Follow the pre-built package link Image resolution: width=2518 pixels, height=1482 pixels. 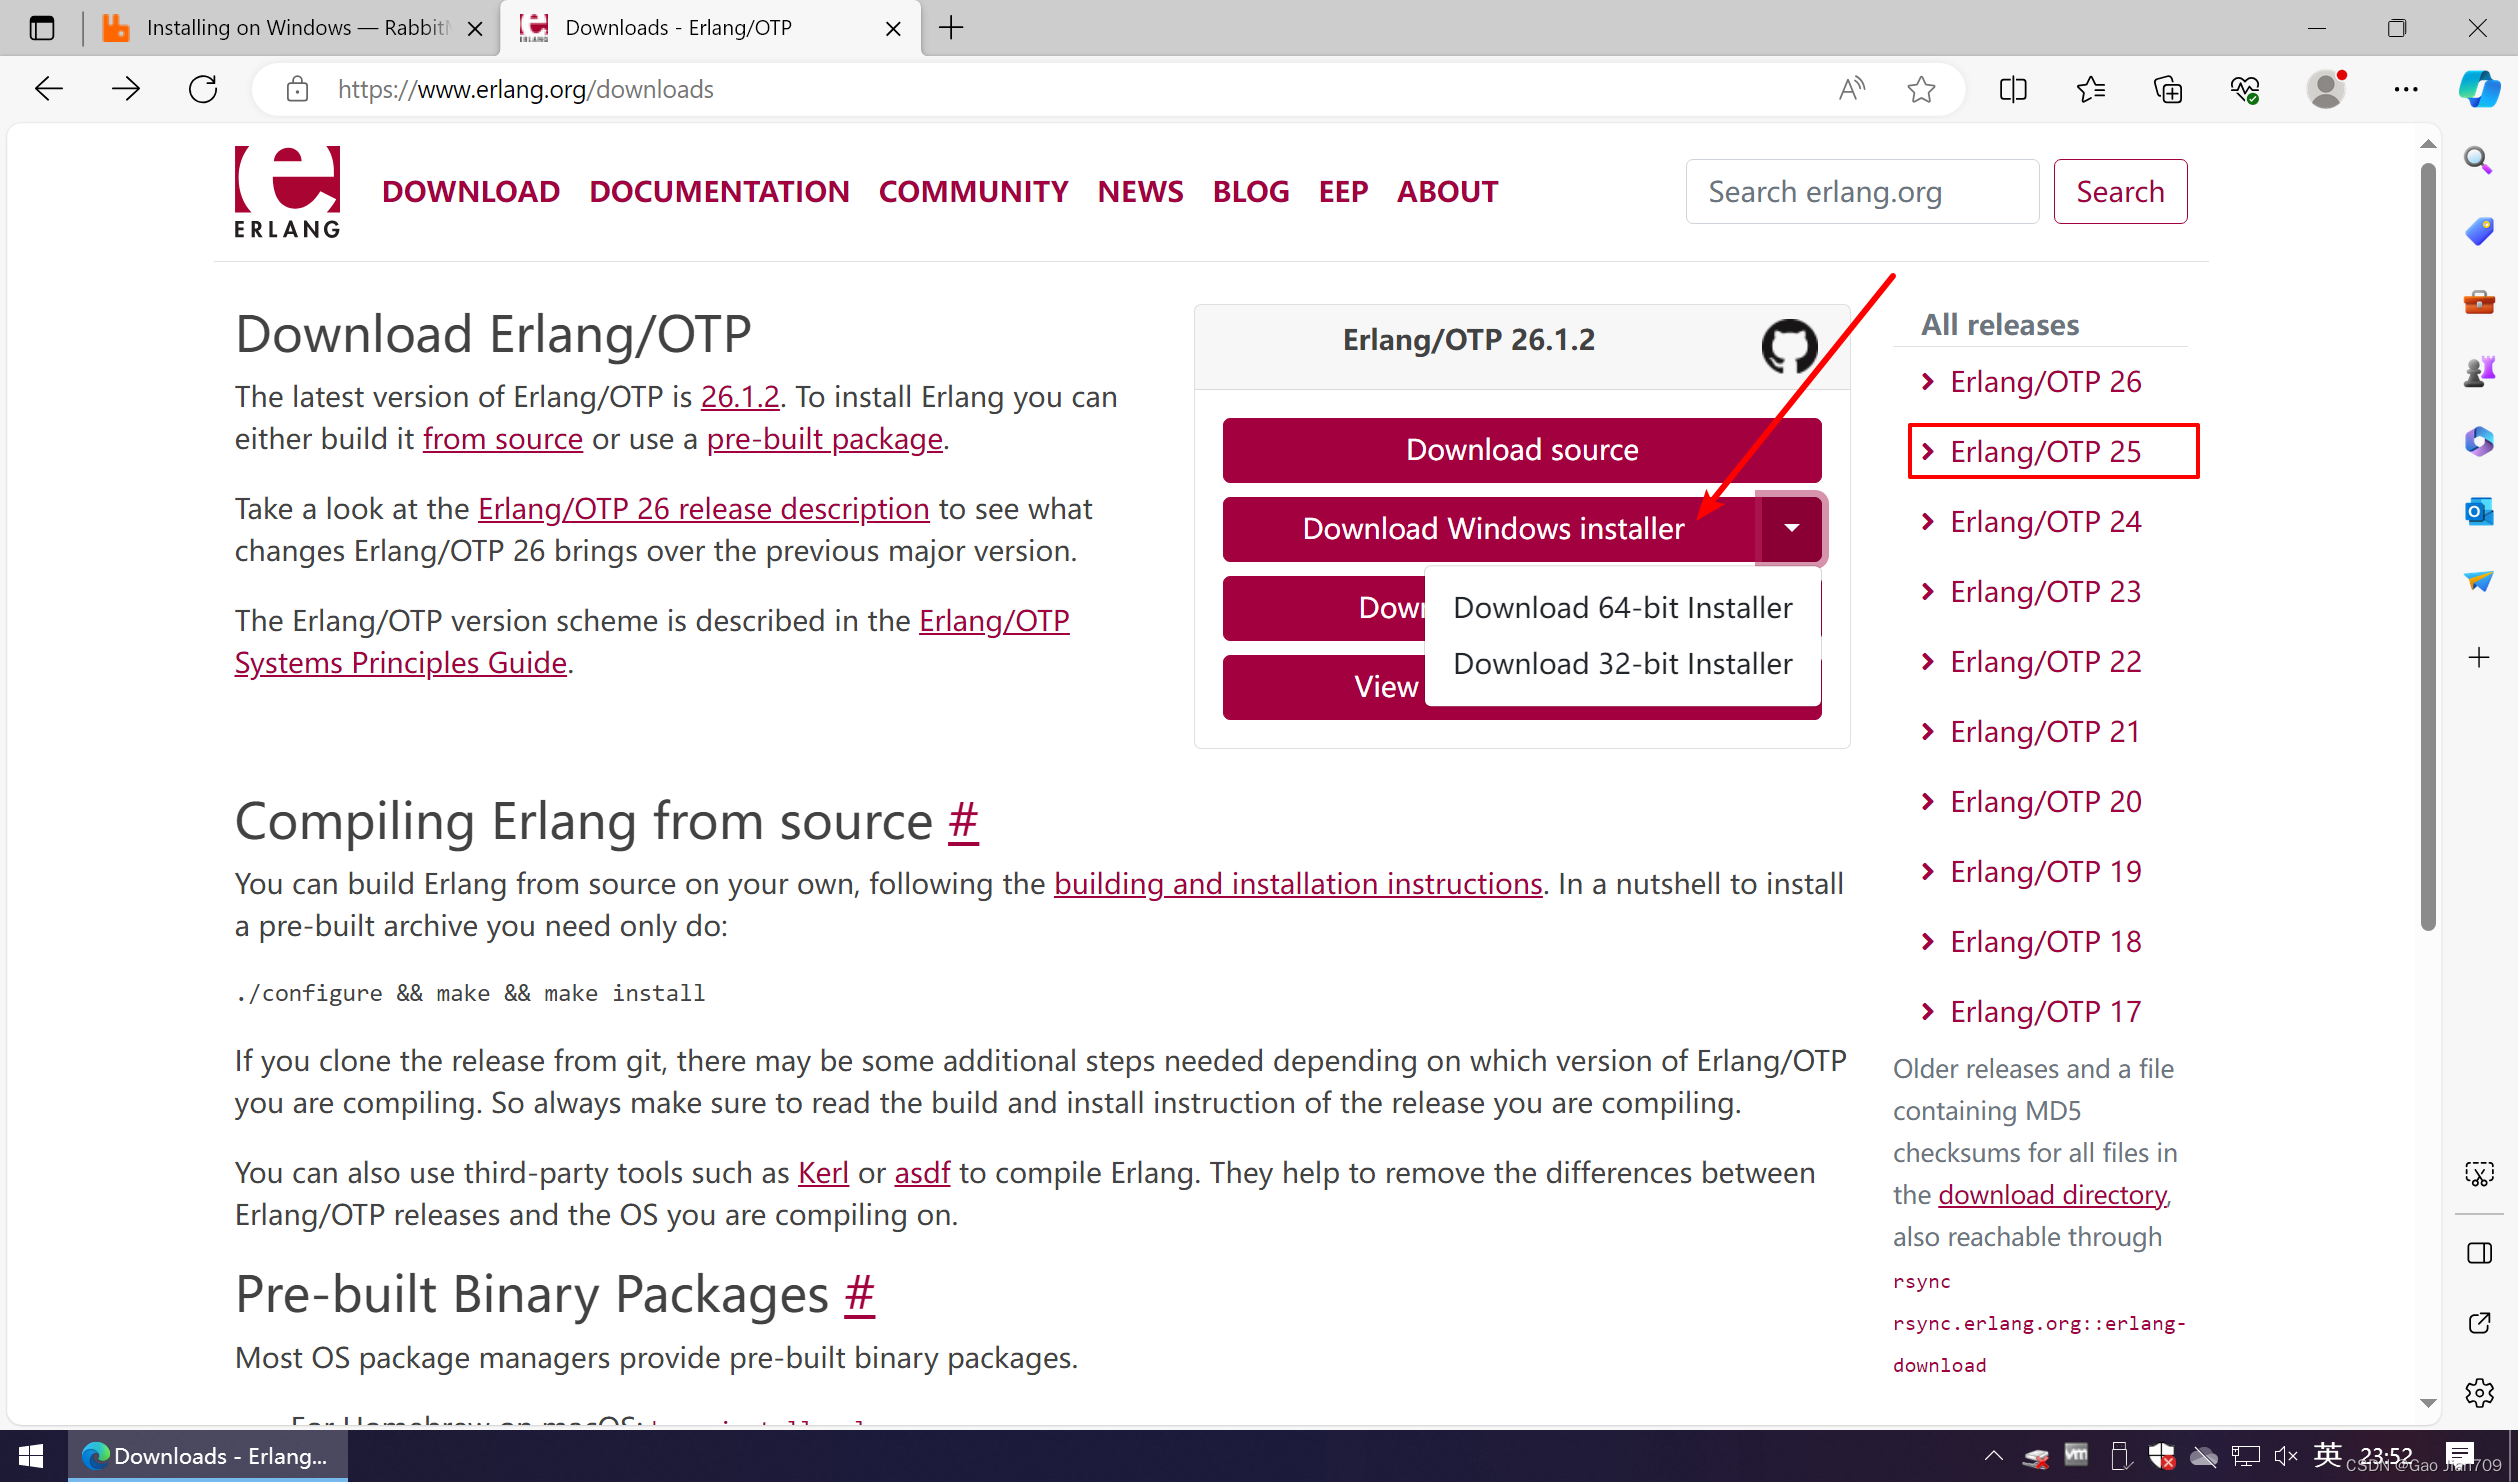click(824, 438)
